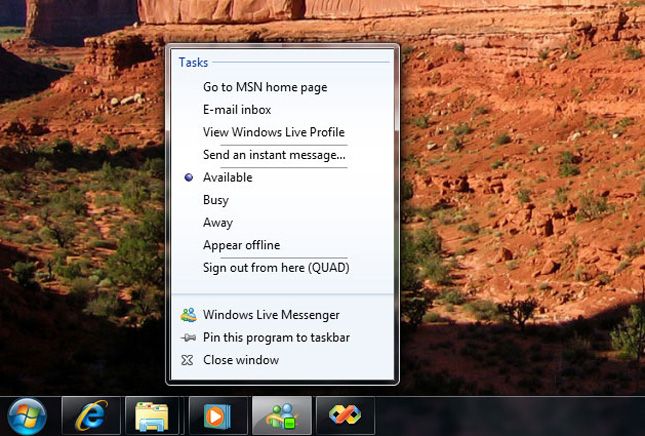The height and width of the screenshot is (436, 645).
Task: Choose Go to MSN home page
Action: pos(265,87)
